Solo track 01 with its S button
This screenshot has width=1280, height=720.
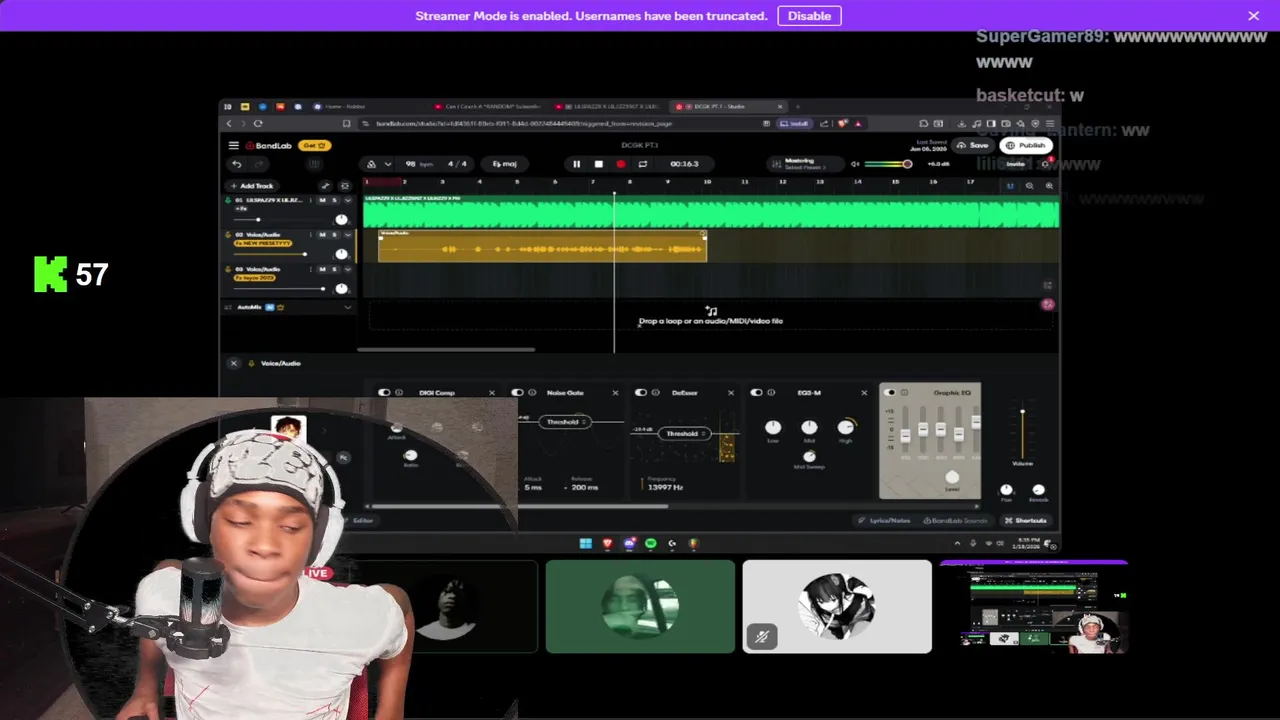pyautogui.click(x=334, y=200)
